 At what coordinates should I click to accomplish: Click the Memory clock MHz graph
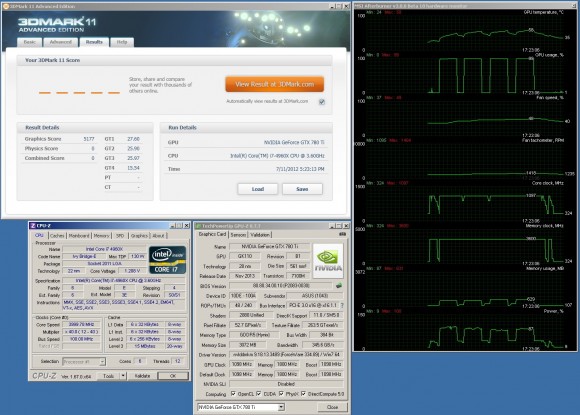[x=464, y=246]
